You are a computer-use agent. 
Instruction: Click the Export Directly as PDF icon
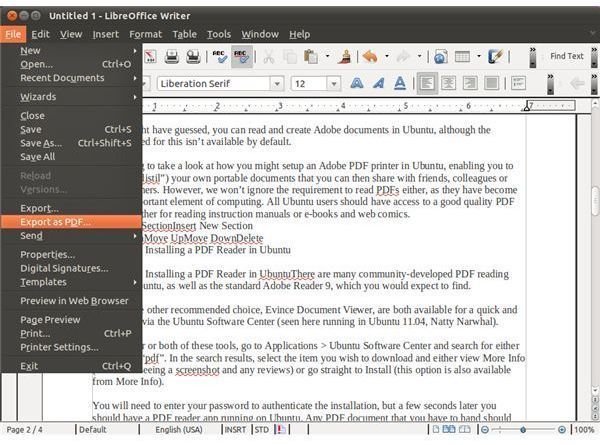150,57
